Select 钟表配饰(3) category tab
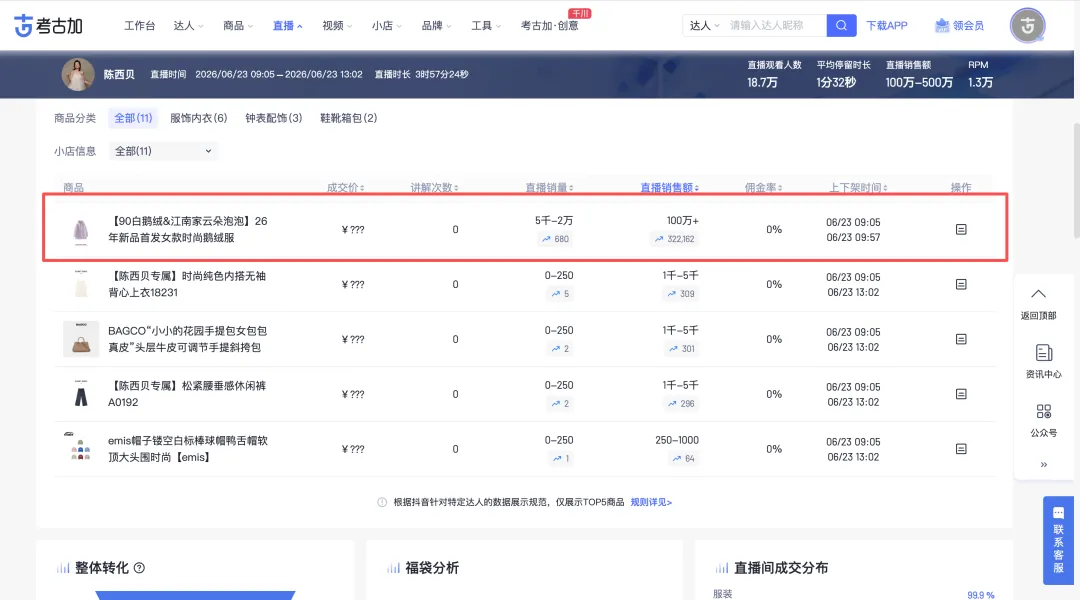 tap(273, 118)
